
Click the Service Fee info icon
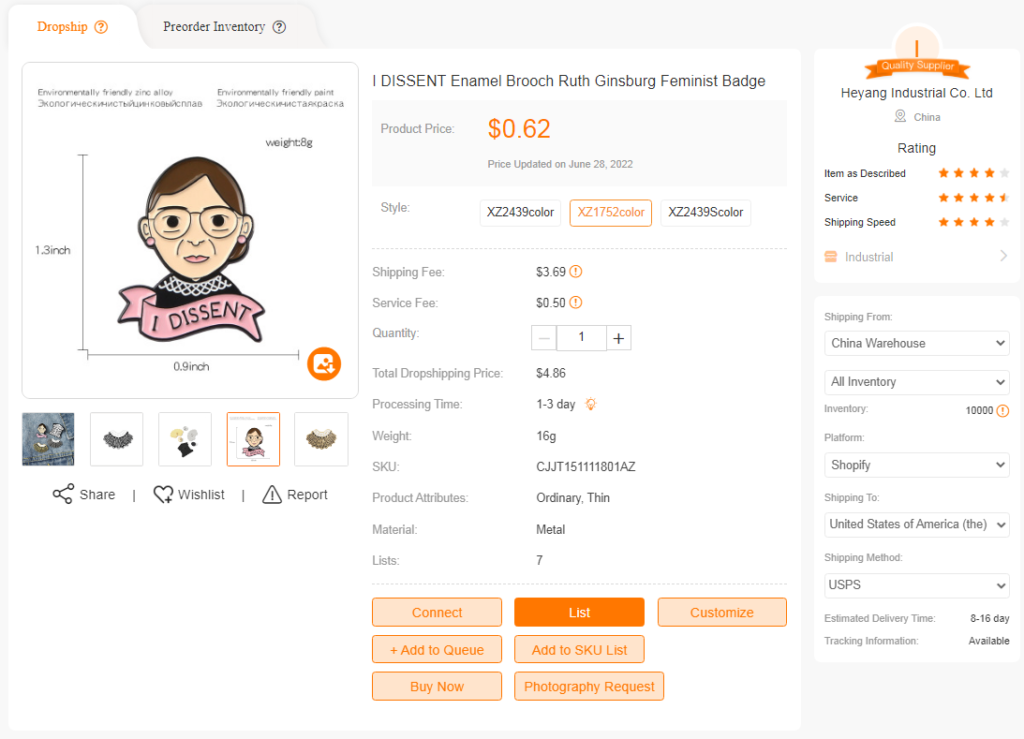click(575, 302)
